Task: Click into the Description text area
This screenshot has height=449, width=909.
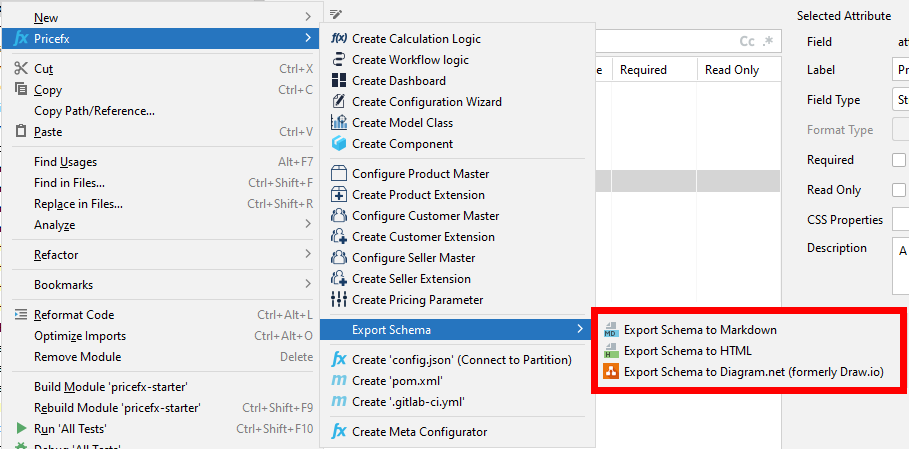Action: [900, 266]
